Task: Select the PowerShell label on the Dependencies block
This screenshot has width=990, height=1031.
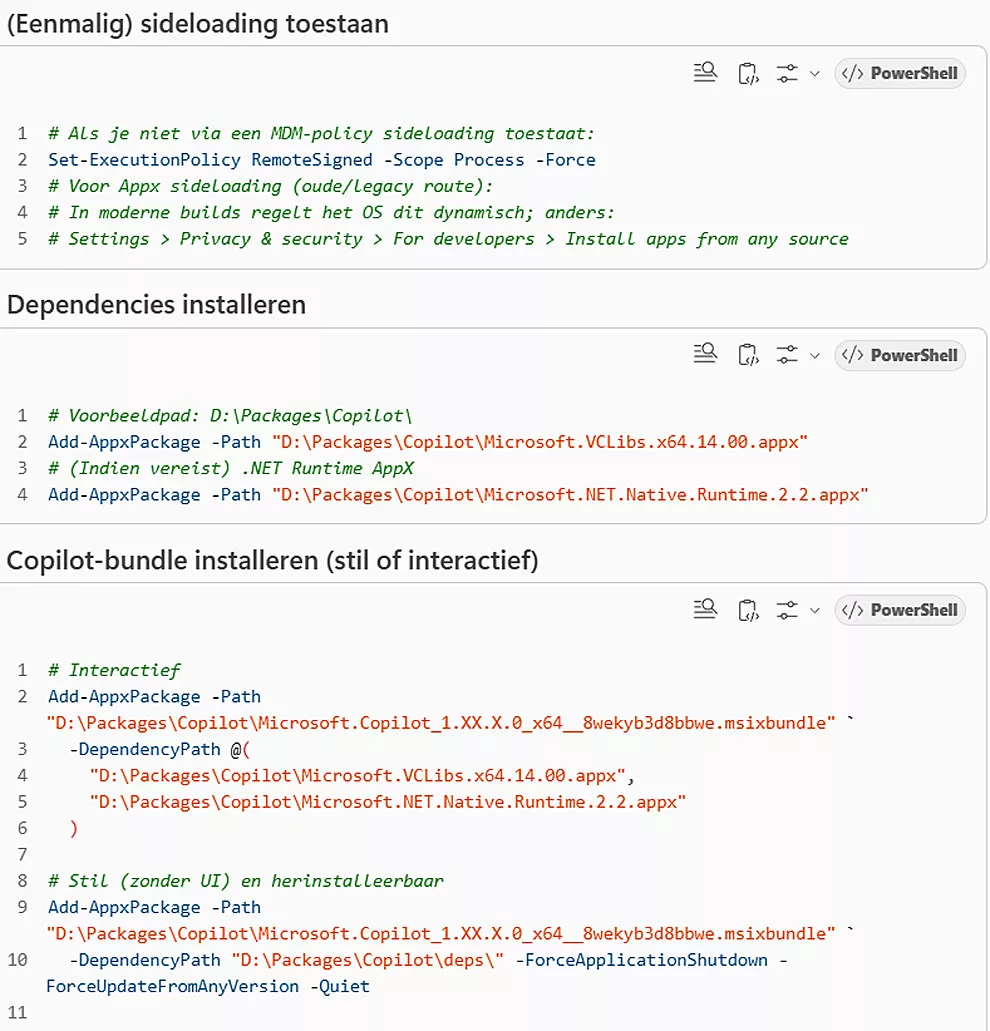Action: click(899, 355)
